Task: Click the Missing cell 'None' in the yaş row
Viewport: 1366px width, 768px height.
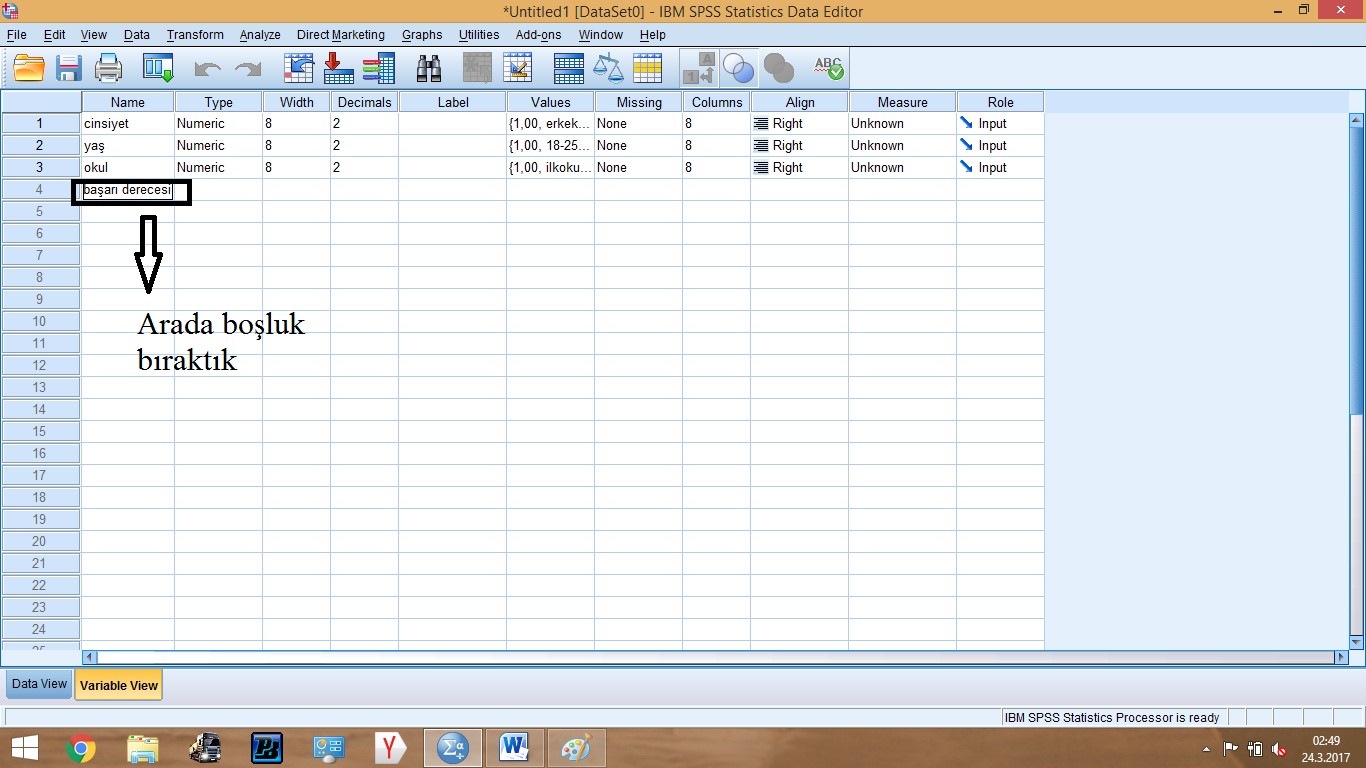Action: [x=638, y=146]
